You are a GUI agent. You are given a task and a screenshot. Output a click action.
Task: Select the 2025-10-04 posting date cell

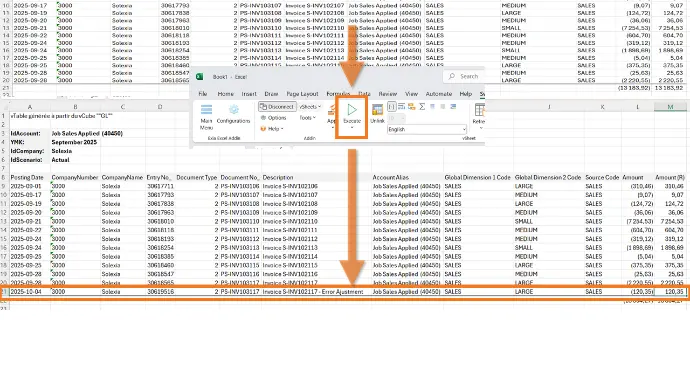[30, 292]
